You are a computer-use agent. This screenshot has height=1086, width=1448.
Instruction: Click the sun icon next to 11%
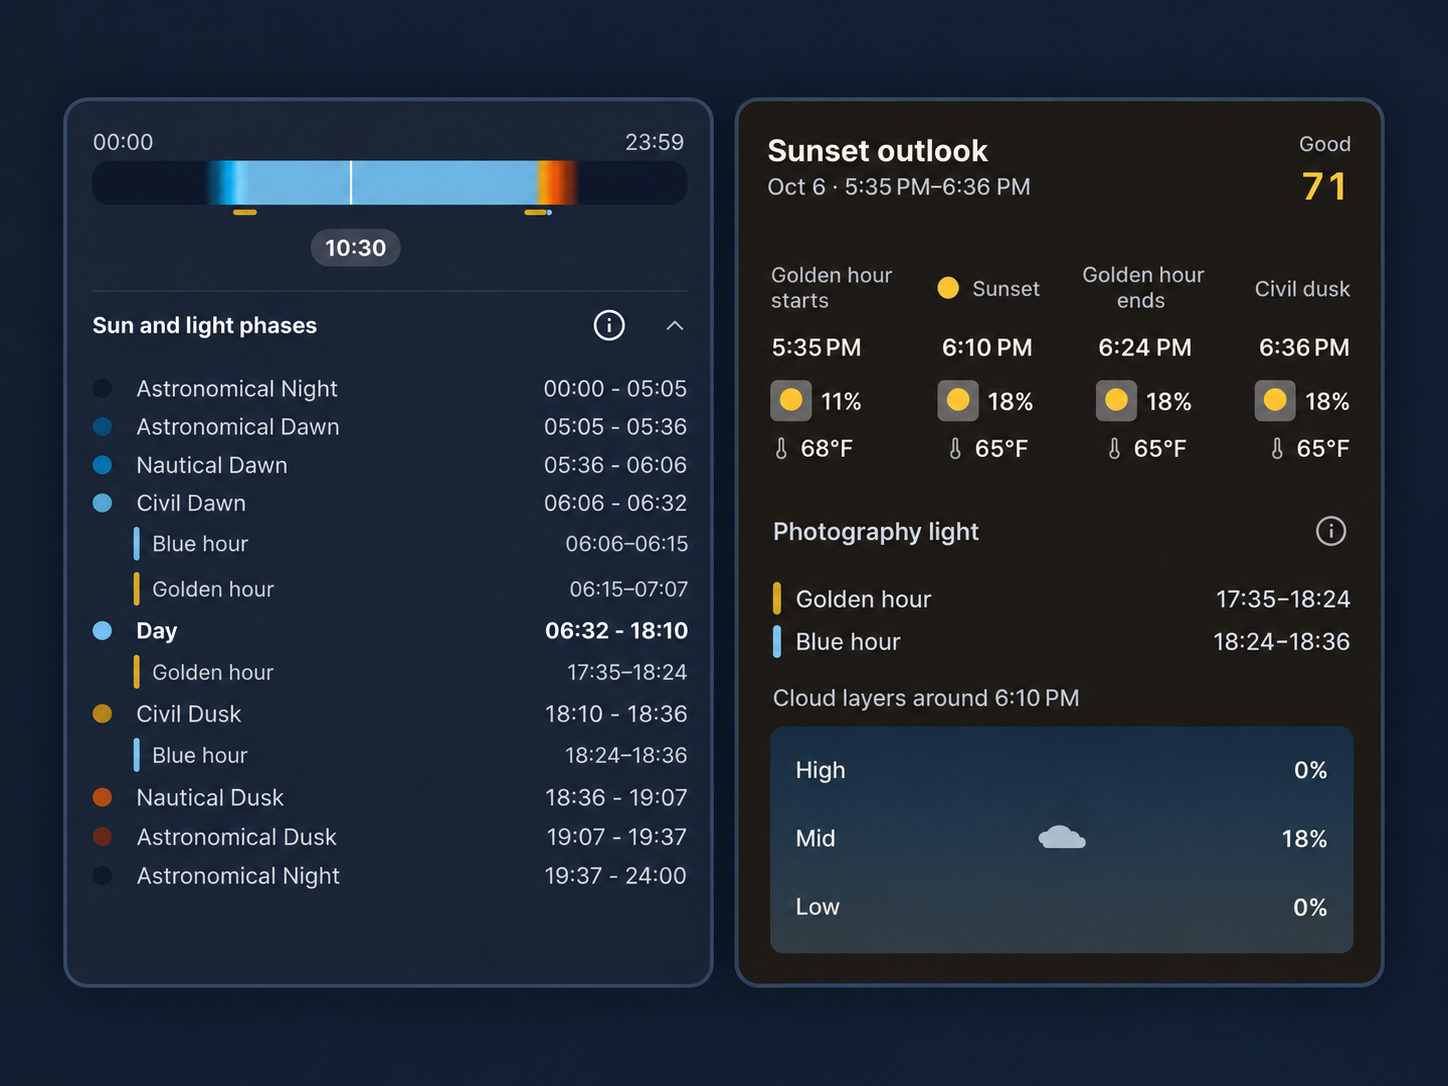tap(791, 401)
